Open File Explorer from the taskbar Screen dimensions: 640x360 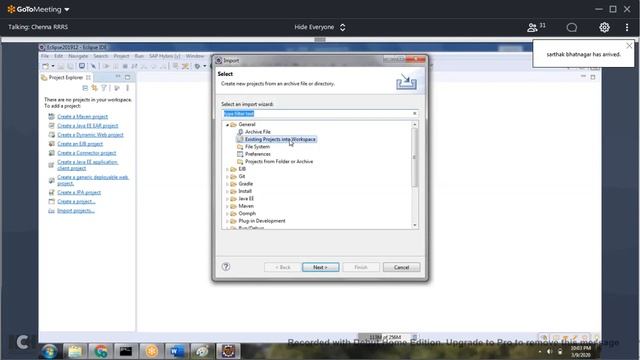[x=75, y=351]
